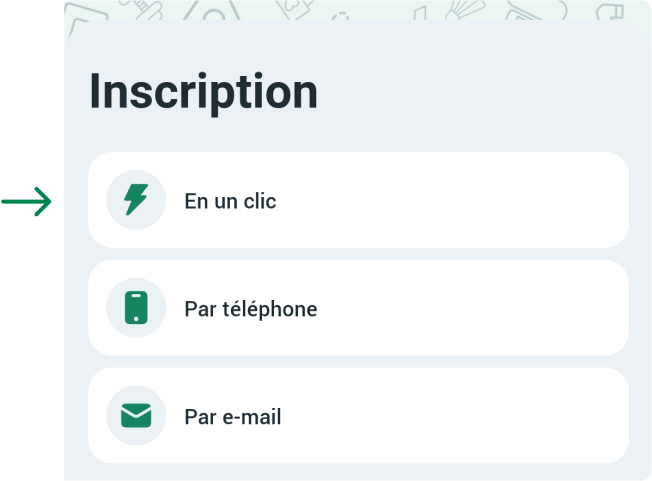Click the lightning bolt icon
Viewport: 652px width, 481px height.
point(136,200)
